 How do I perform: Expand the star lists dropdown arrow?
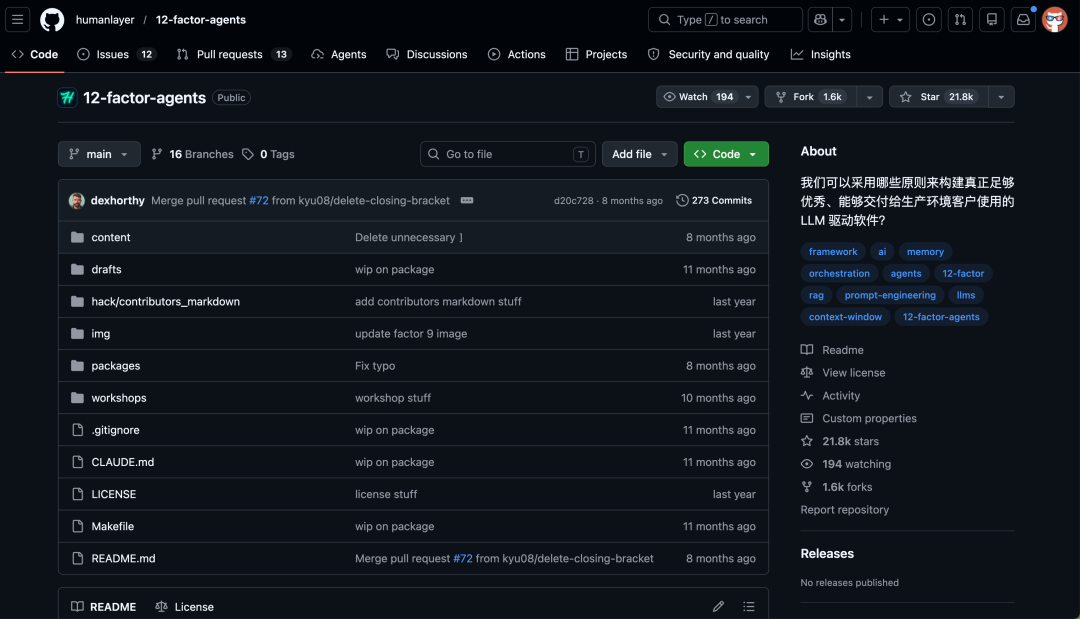pos(1001,97)
